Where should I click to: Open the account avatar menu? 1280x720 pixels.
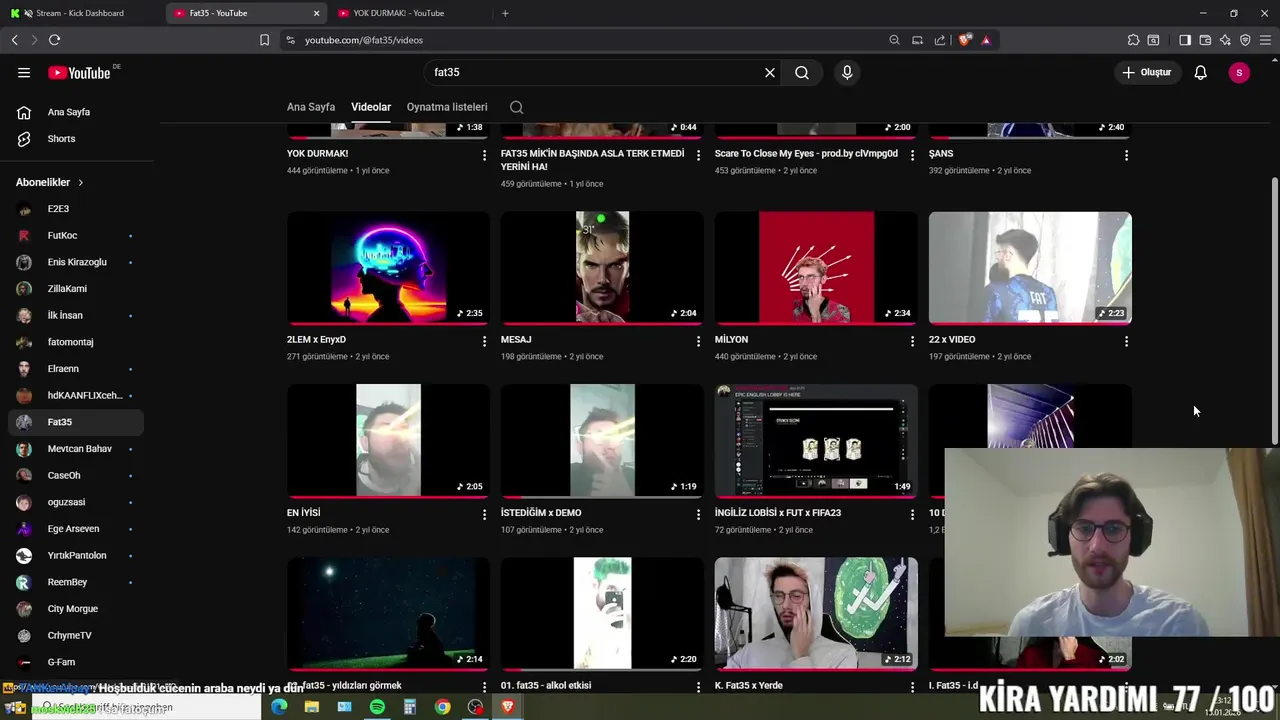1239,72
